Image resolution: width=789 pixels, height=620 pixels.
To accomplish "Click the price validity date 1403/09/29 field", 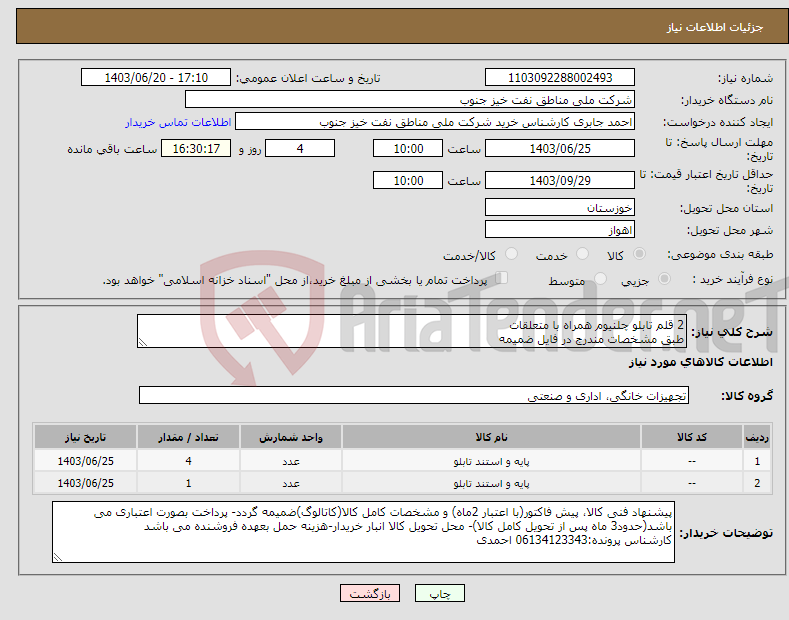I will (x=560, y=180).
